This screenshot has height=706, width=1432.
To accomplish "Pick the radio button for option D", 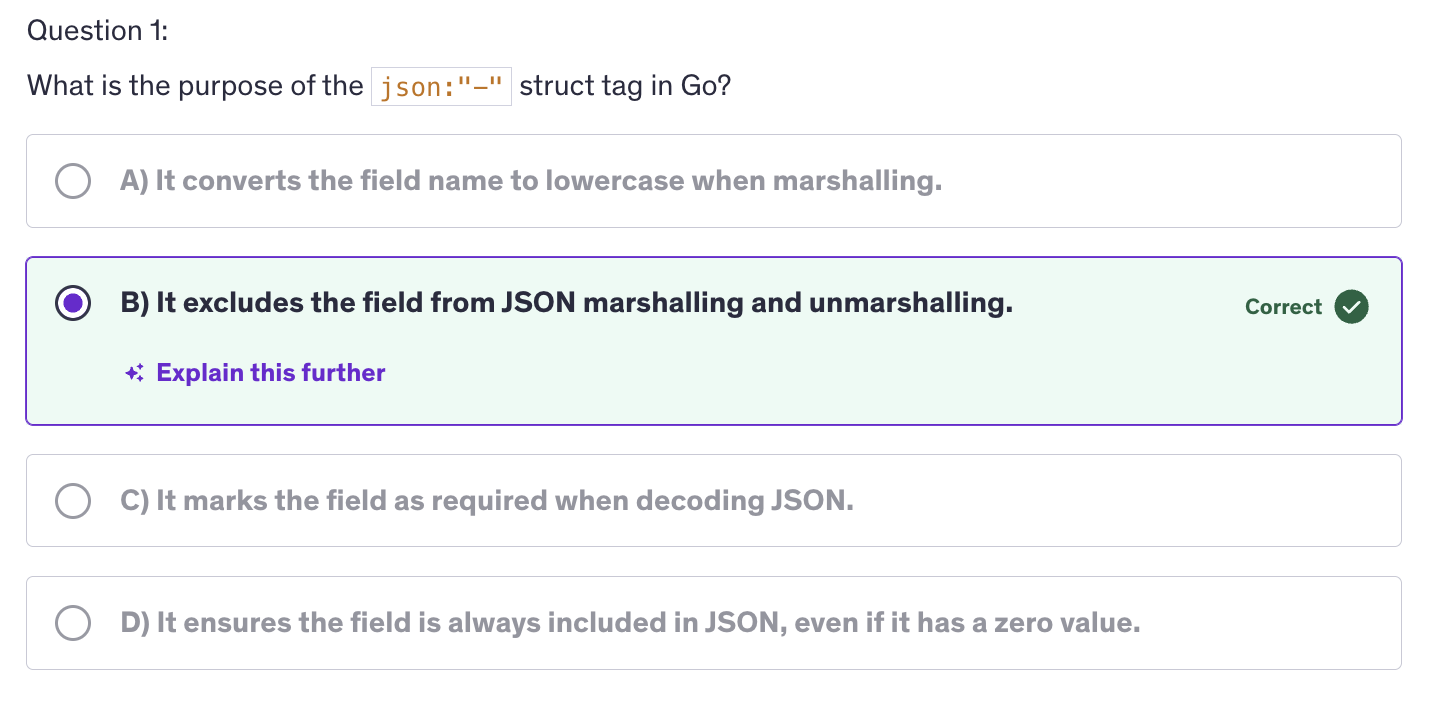I will click(x=73, y=623).
